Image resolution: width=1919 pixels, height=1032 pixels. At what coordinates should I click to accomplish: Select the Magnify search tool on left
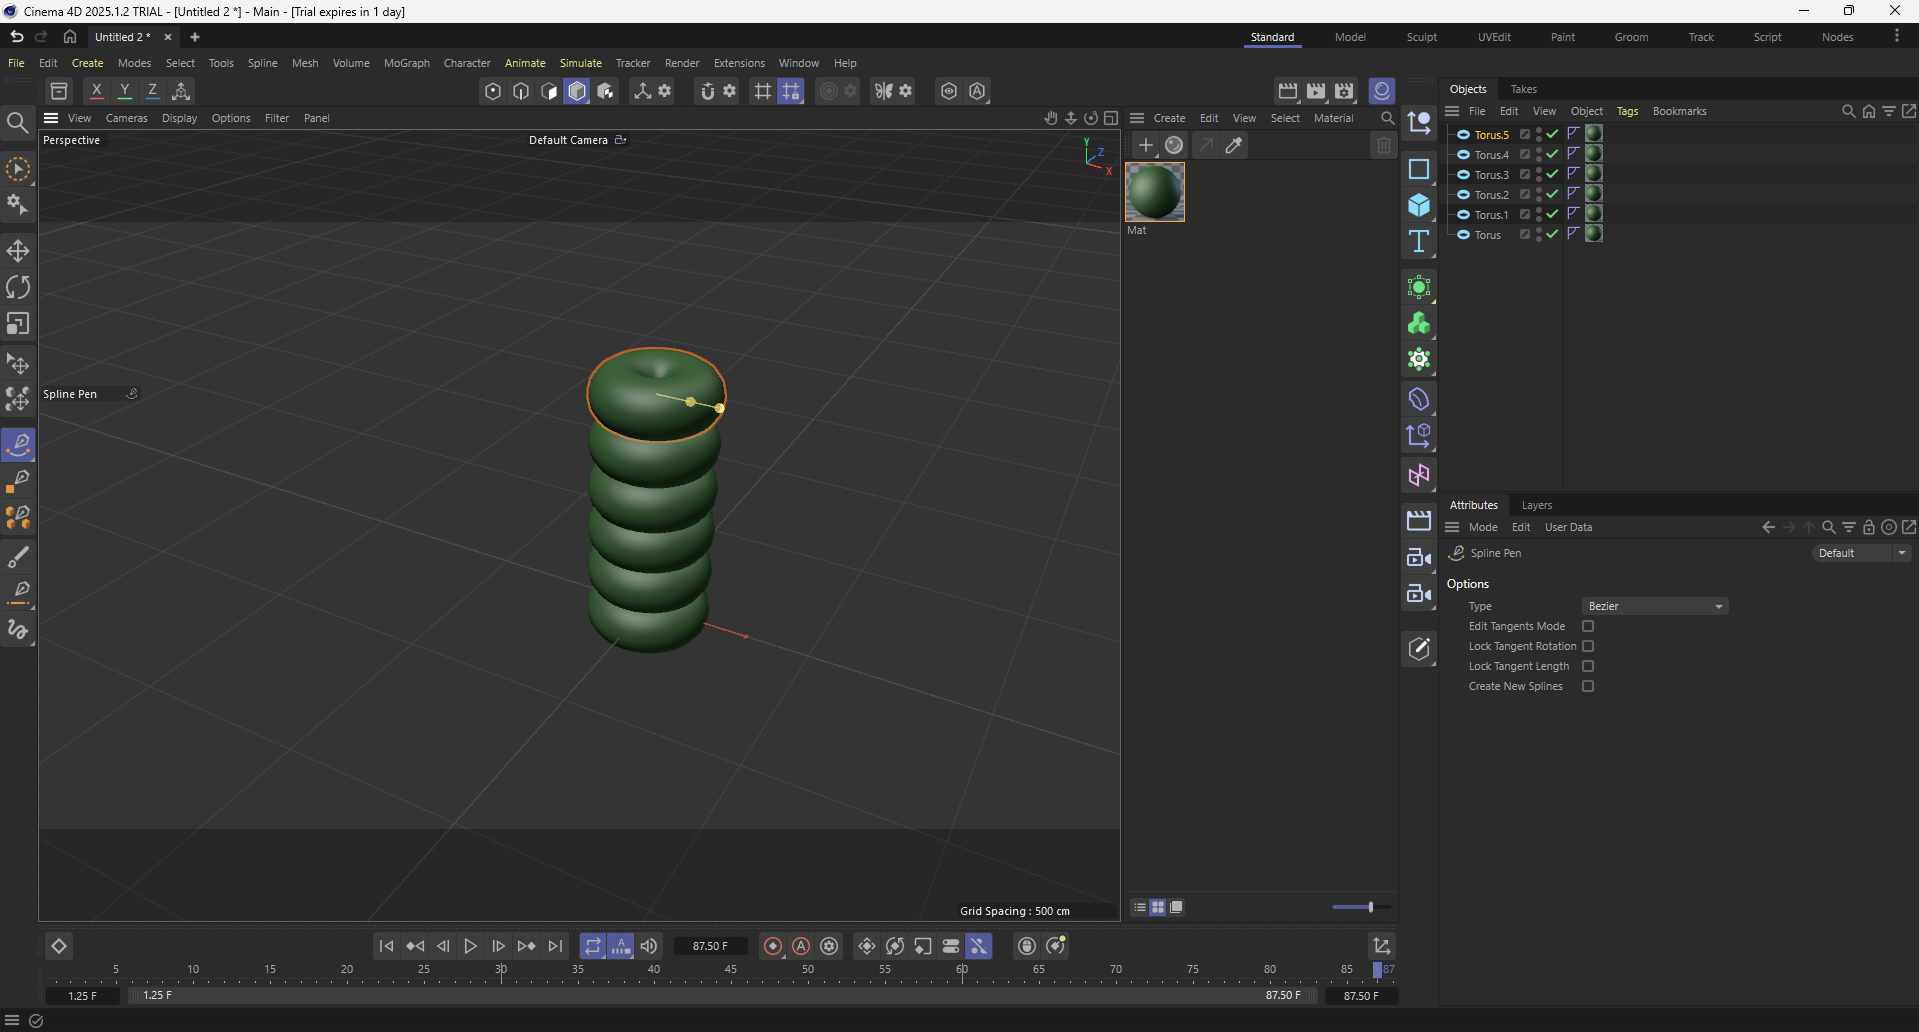(18, 122)
